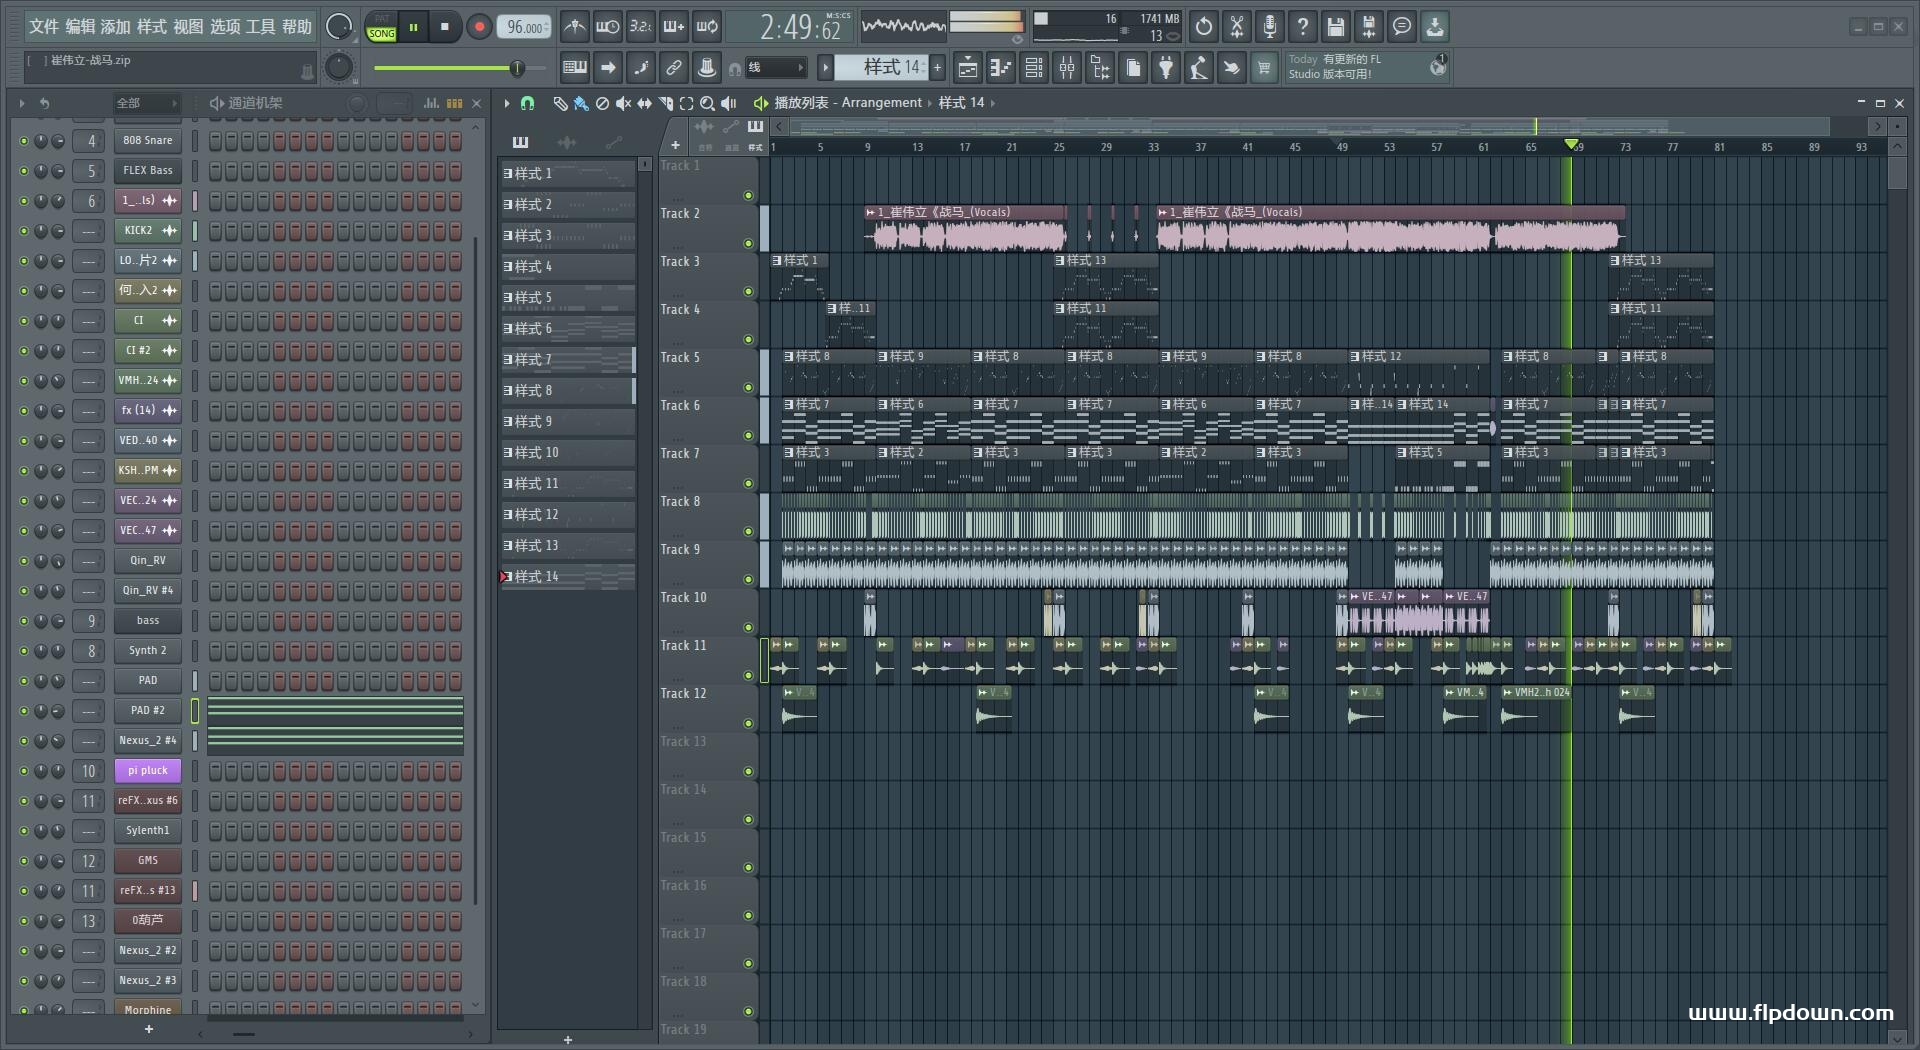Screen dimensions: 1920x1050
Task: Open the shopping cart shop icon
Action: [x=1265, y=68]
